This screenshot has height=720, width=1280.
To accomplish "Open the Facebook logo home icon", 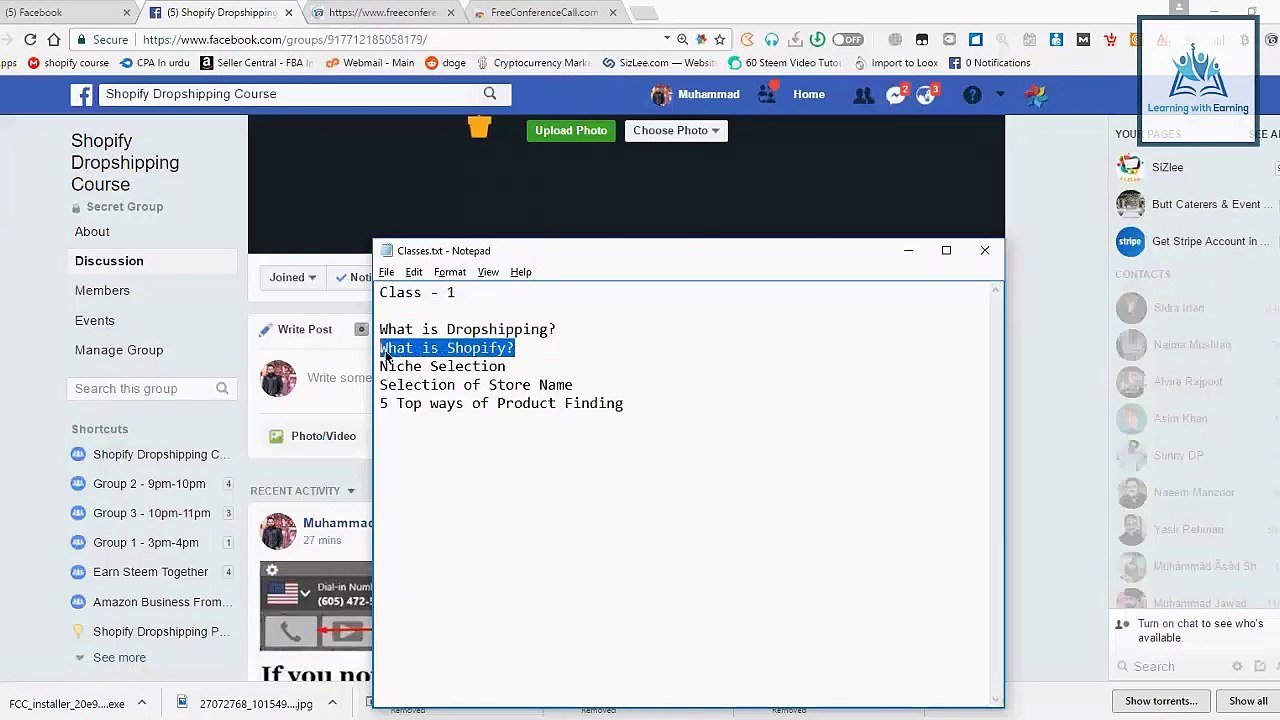I will [x=82, y=94].
